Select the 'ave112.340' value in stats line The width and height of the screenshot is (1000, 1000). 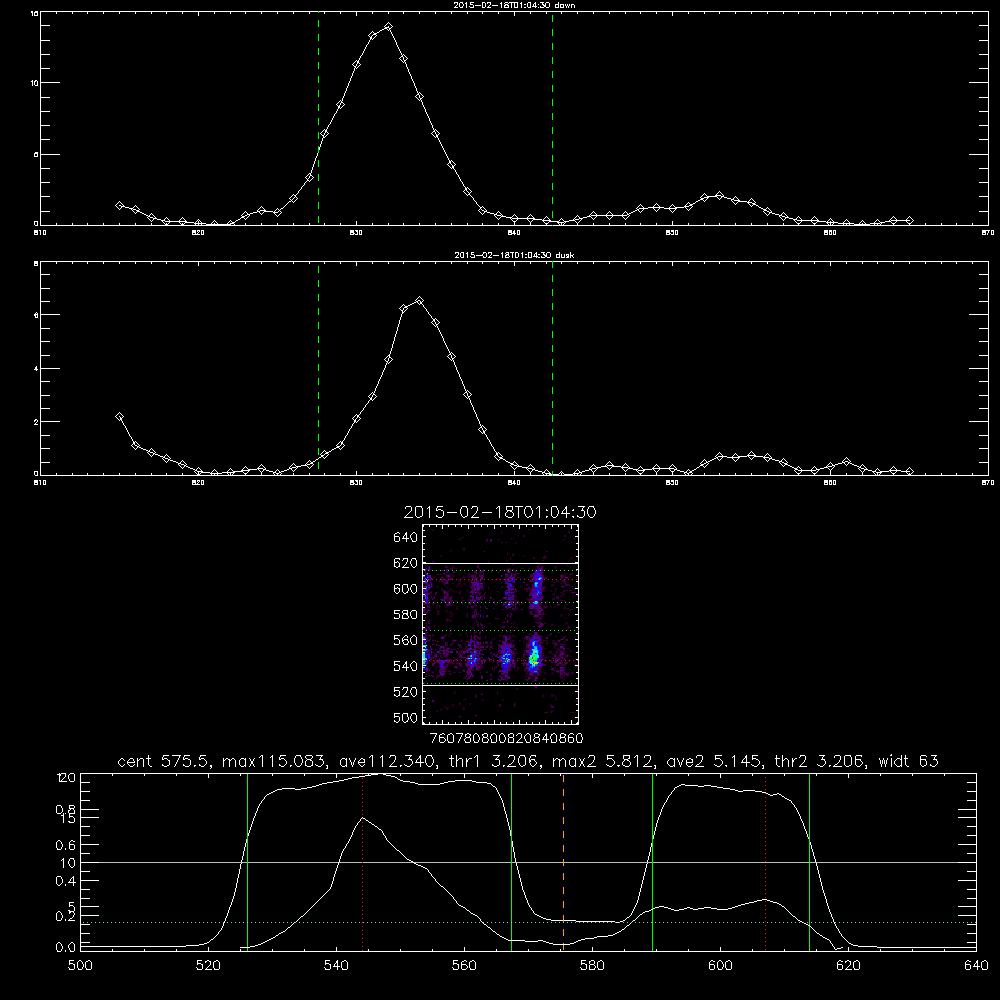click(386, 761)
